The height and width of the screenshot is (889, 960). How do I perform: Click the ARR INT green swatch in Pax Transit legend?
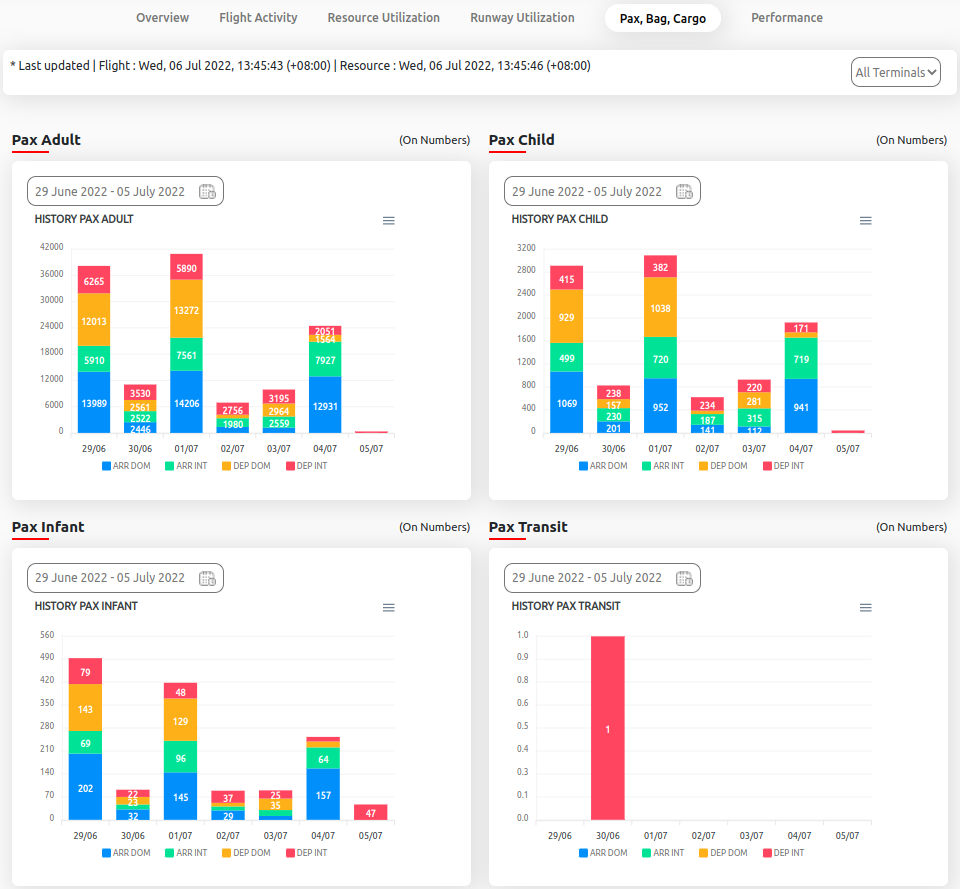point(646,853)
